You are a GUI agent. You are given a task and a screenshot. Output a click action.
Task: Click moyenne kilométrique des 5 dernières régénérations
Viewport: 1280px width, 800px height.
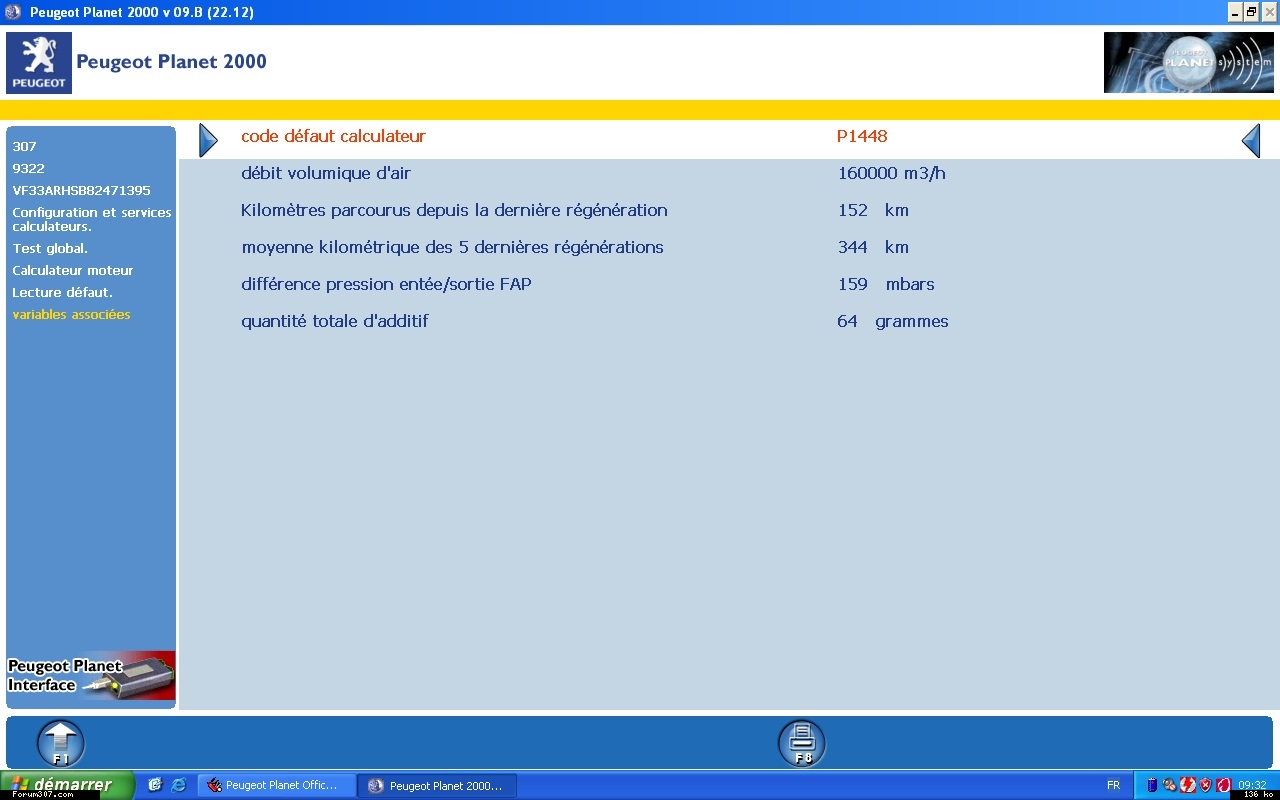[x=452, y=247]
